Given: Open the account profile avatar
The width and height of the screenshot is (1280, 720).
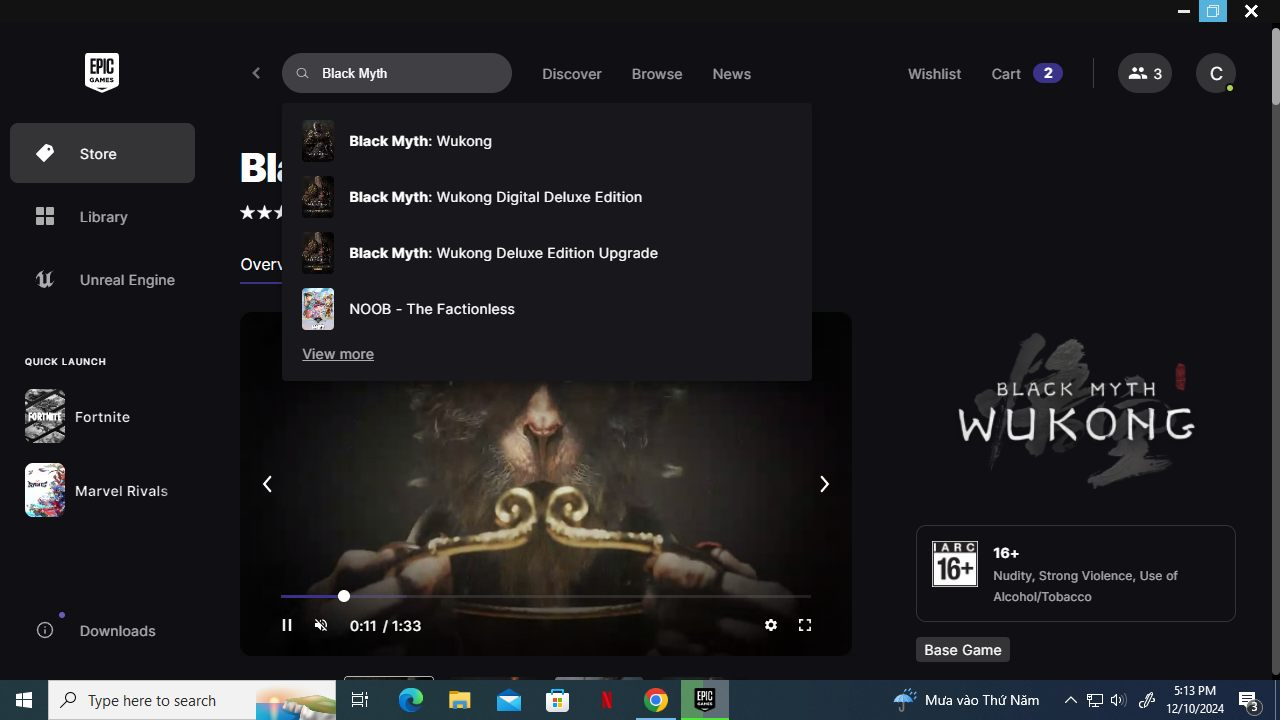Looking at the screenshot, I should coord(1215,73).
